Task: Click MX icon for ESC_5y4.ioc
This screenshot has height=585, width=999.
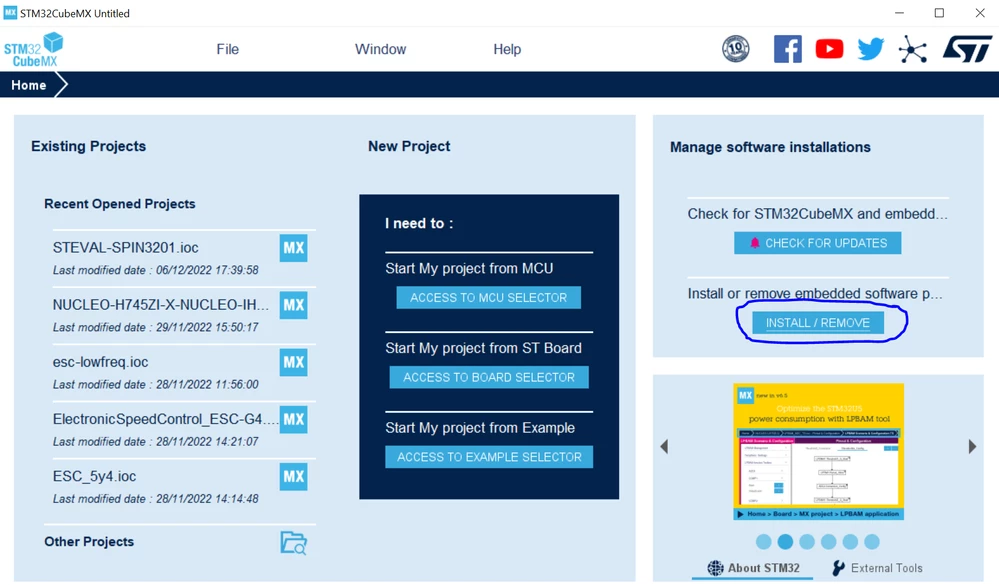Action: (x=294, y=477)
